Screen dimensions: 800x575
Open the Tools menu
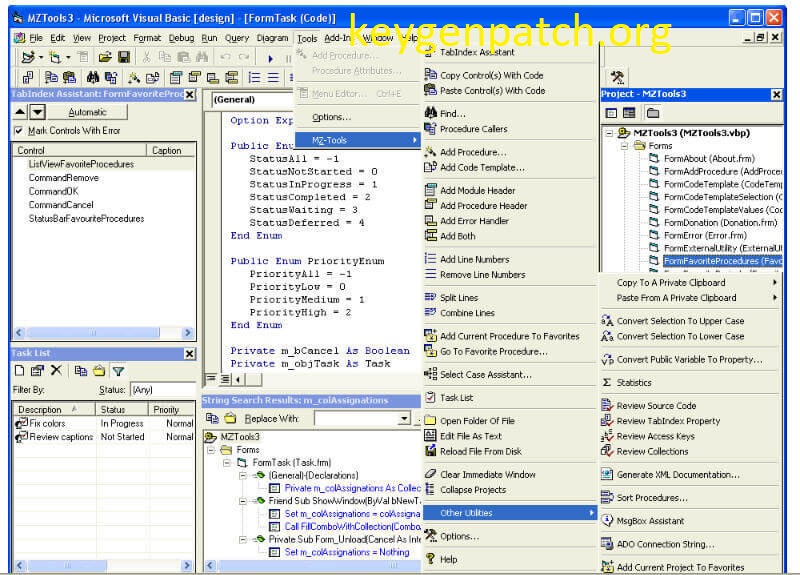pos(307,38)
